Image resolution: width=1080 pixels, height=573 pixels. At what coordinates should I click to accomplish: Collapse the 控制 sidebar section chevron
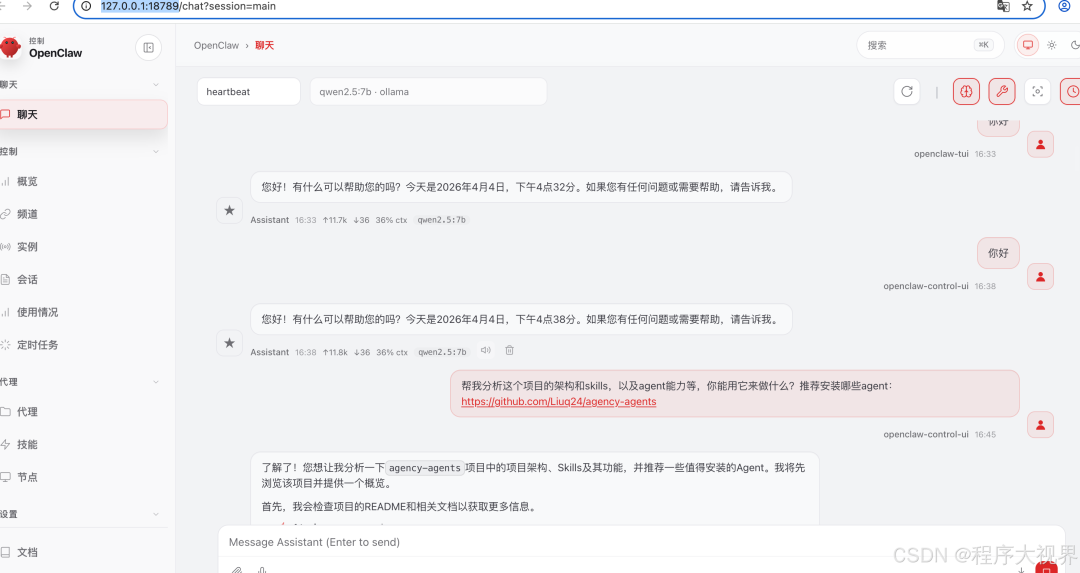coord(156,152)
